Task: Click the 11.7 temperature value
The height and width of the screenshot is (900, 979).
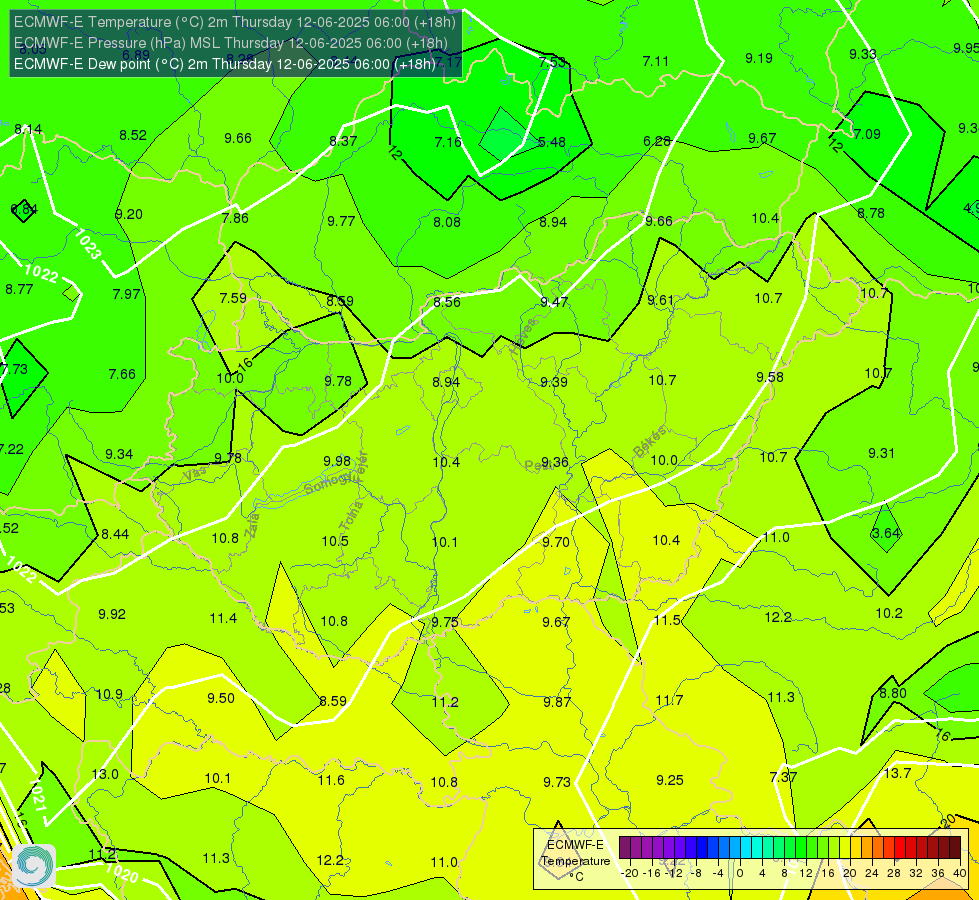Action: click(669, 700)
